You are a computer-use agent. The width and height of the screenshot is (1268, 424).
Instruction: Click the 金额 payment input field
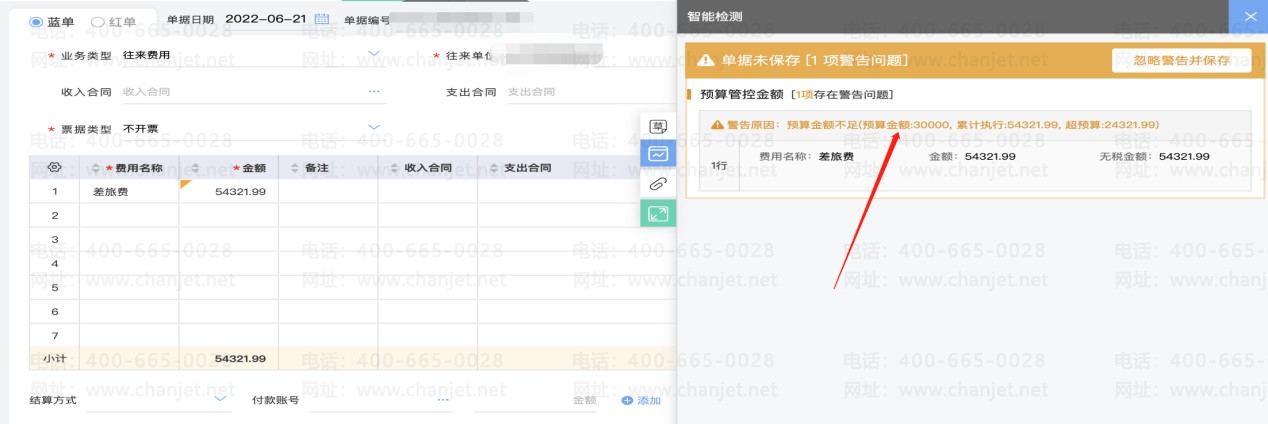(x=538, y=399)
